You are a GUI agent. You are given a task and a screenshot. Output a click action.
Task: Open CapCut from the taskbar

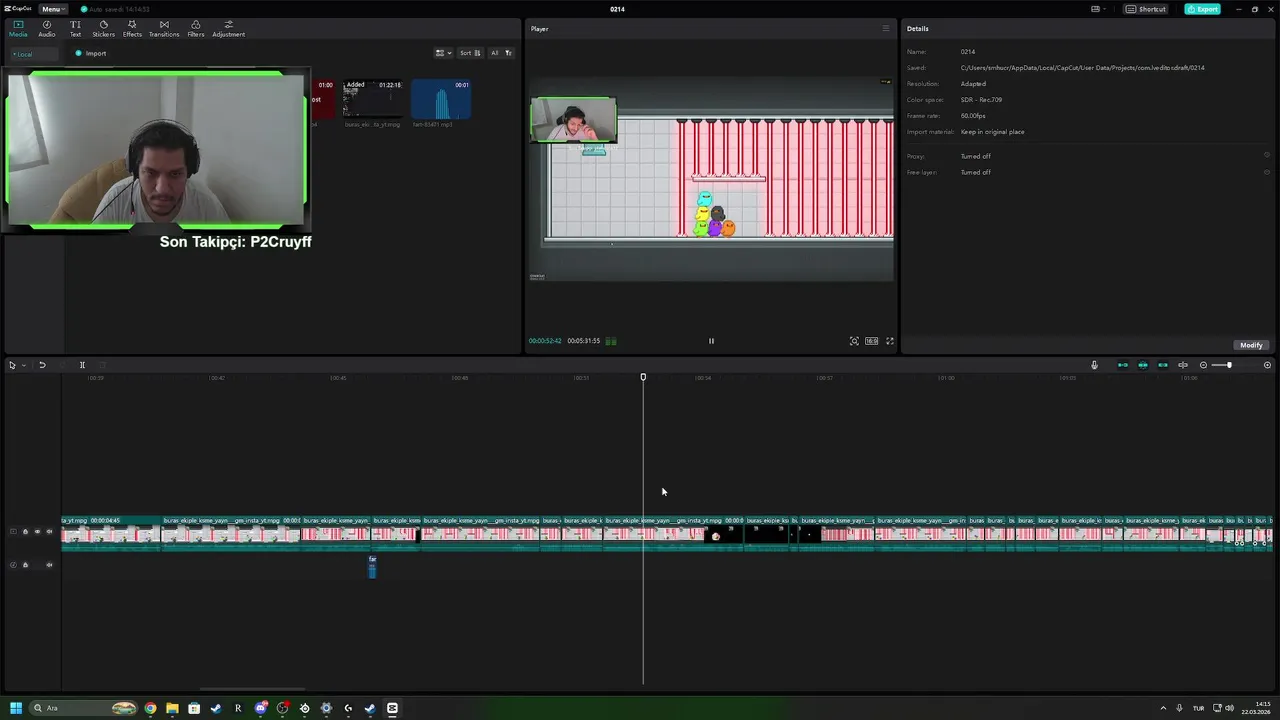click(392, 708)
